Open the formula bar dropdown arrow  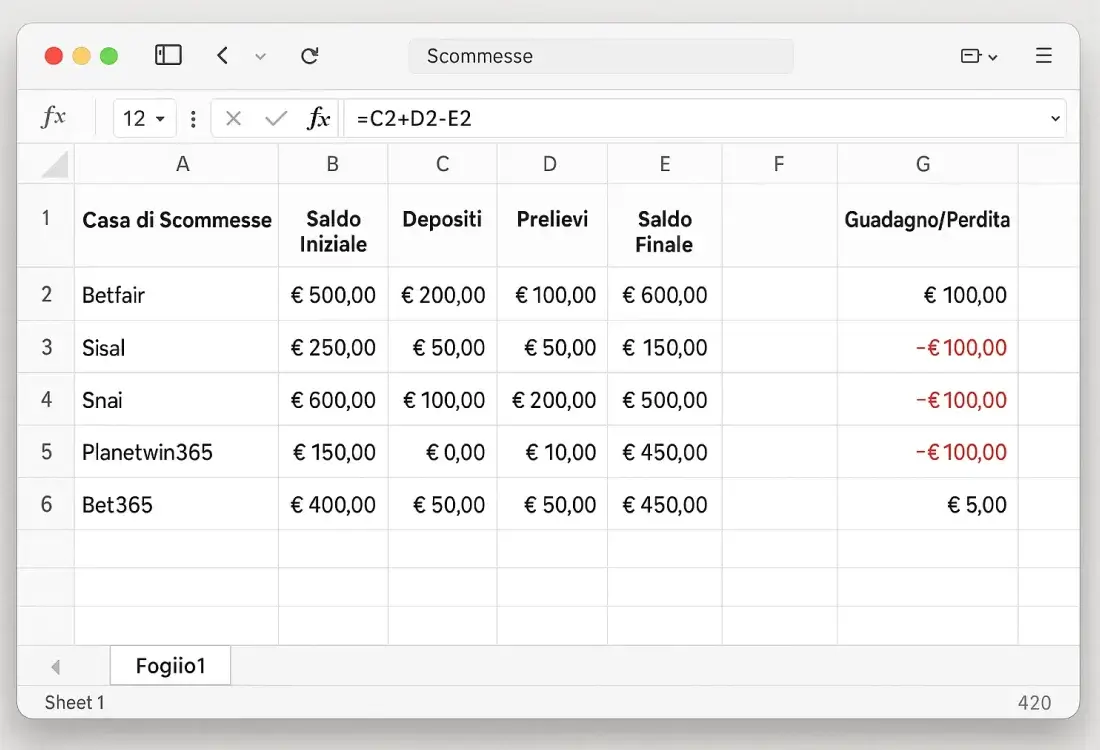tap(1055, 117)
